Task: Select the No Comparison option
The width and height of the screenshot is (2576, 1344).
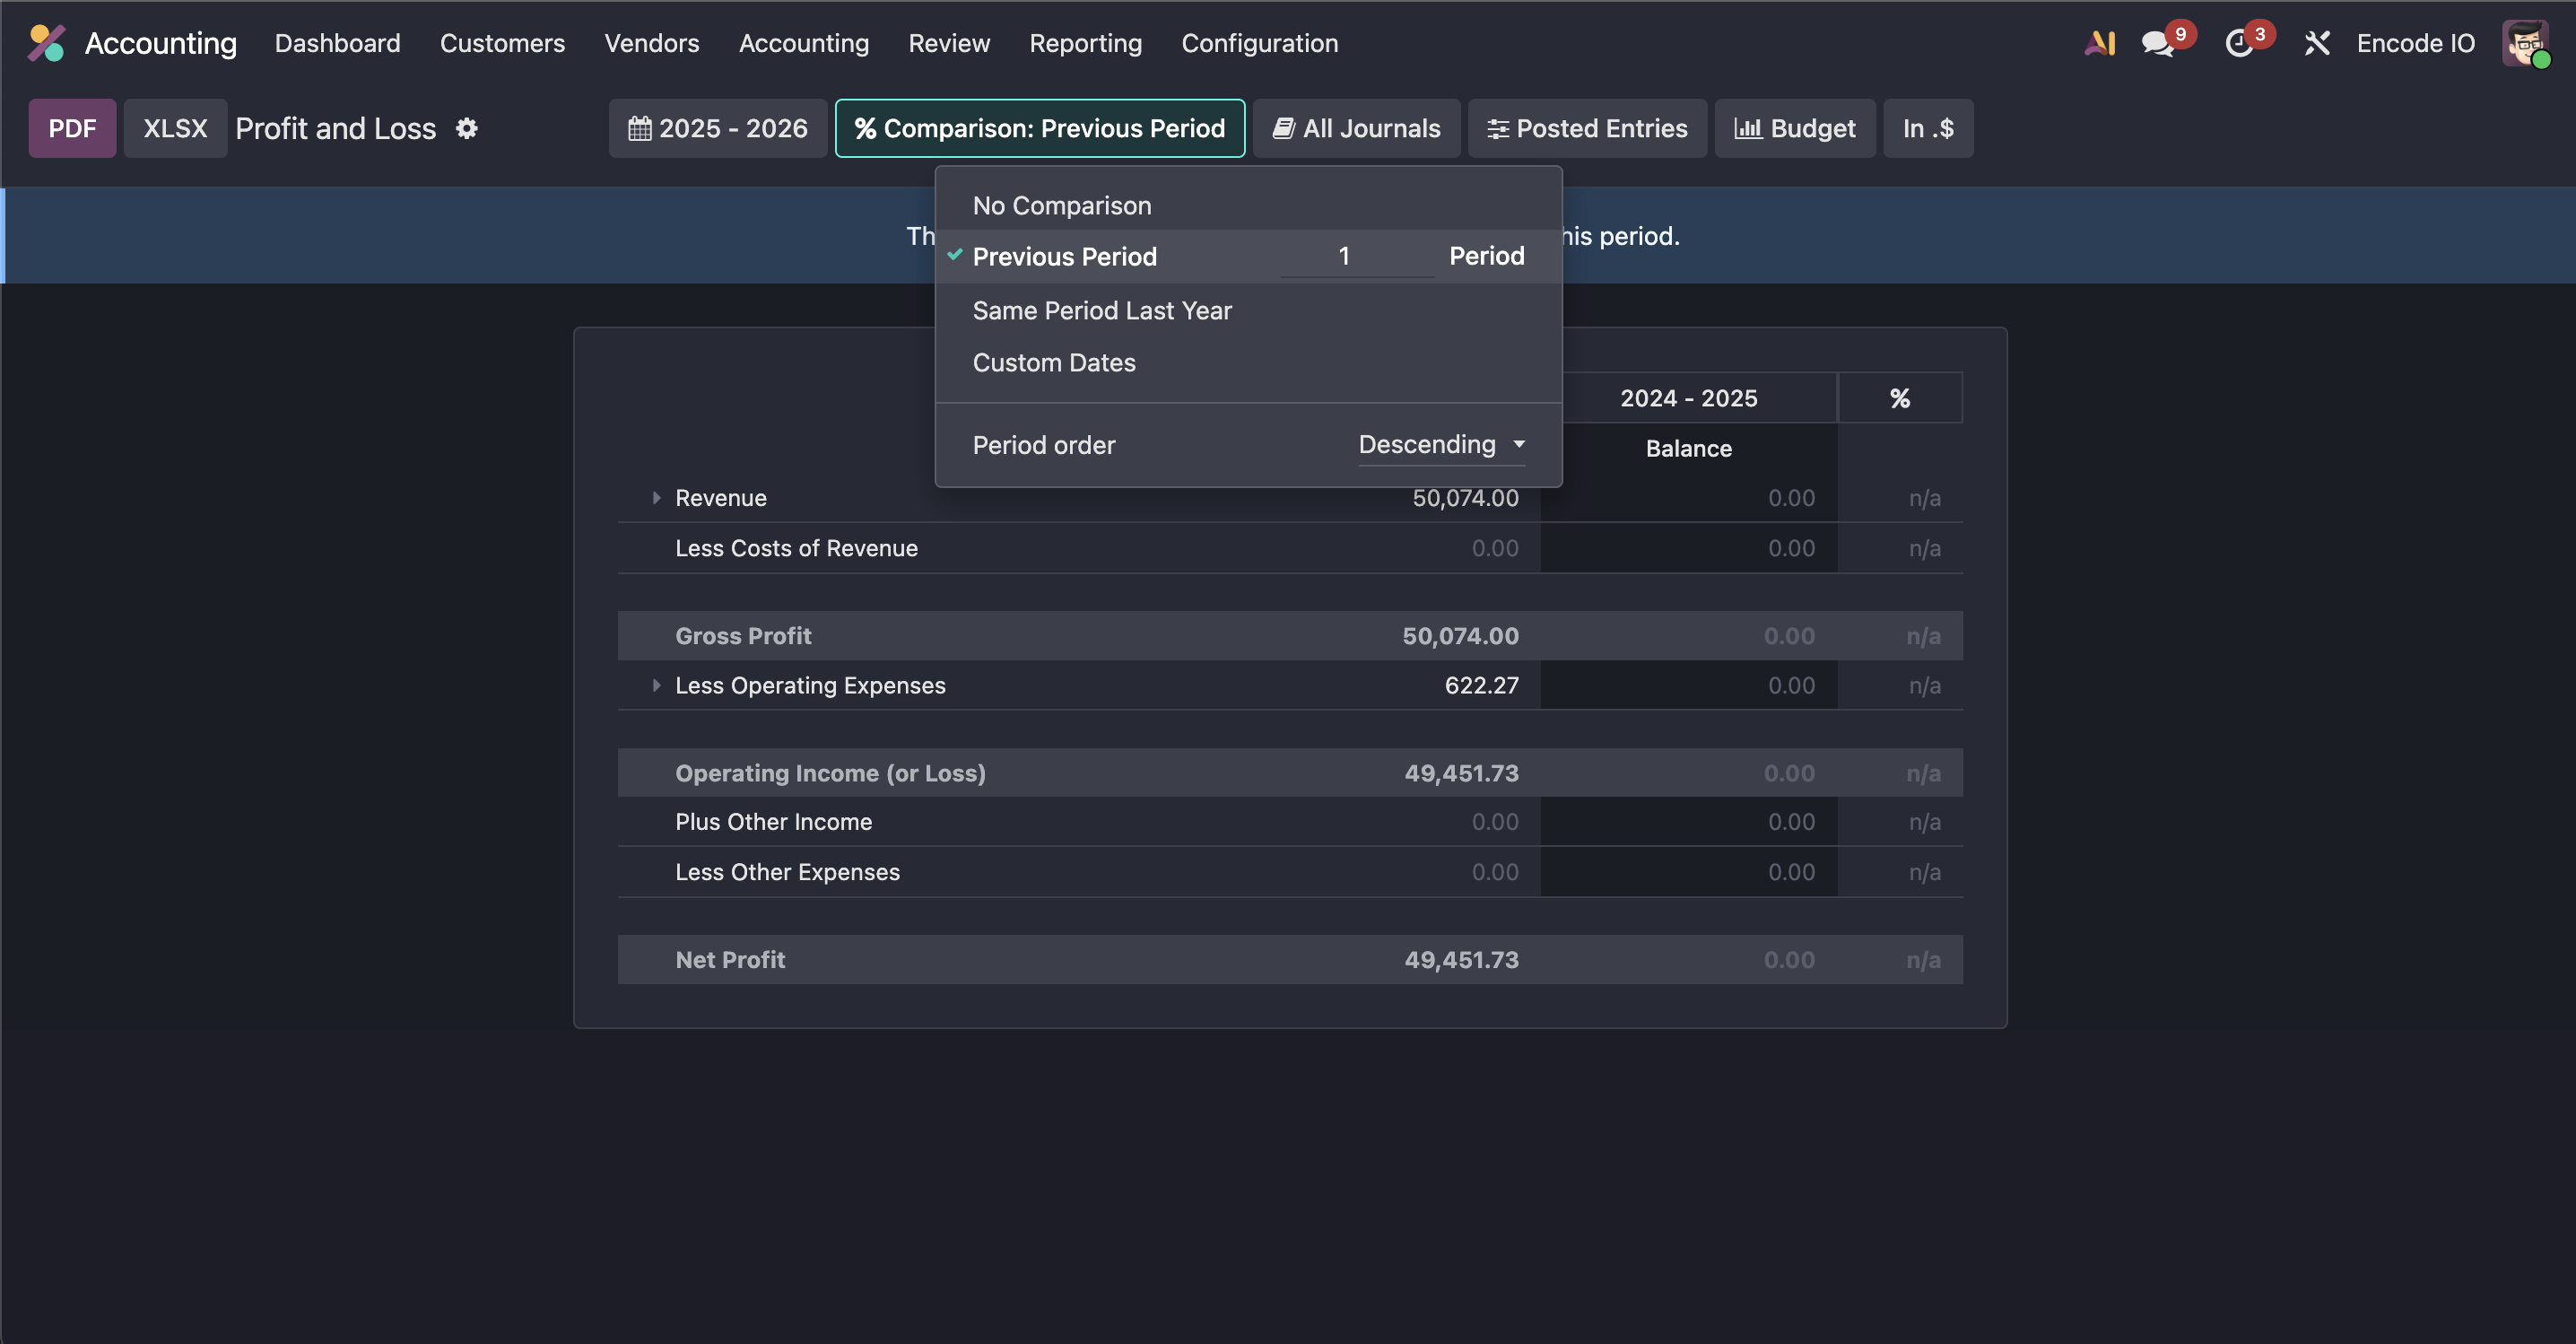Action: pos(1062,206)
